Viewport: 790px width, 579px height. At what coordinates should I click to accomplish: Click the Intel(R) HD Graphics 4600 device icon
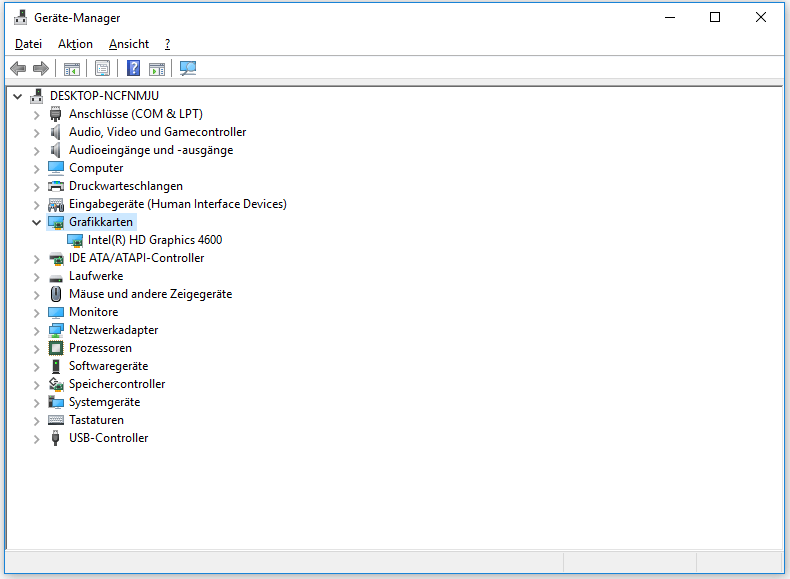(75, 240)
